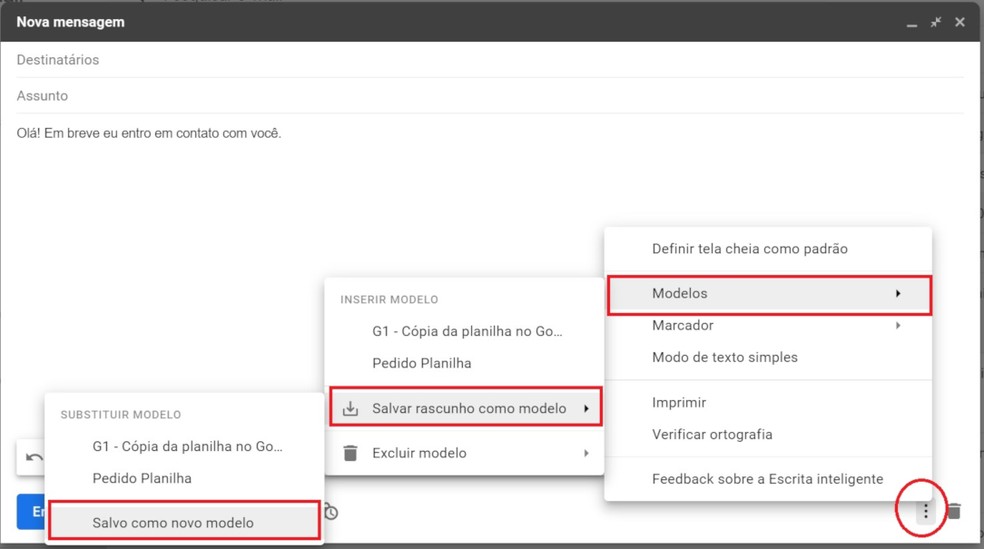Open the three-dot more options button

coord(926,512)
